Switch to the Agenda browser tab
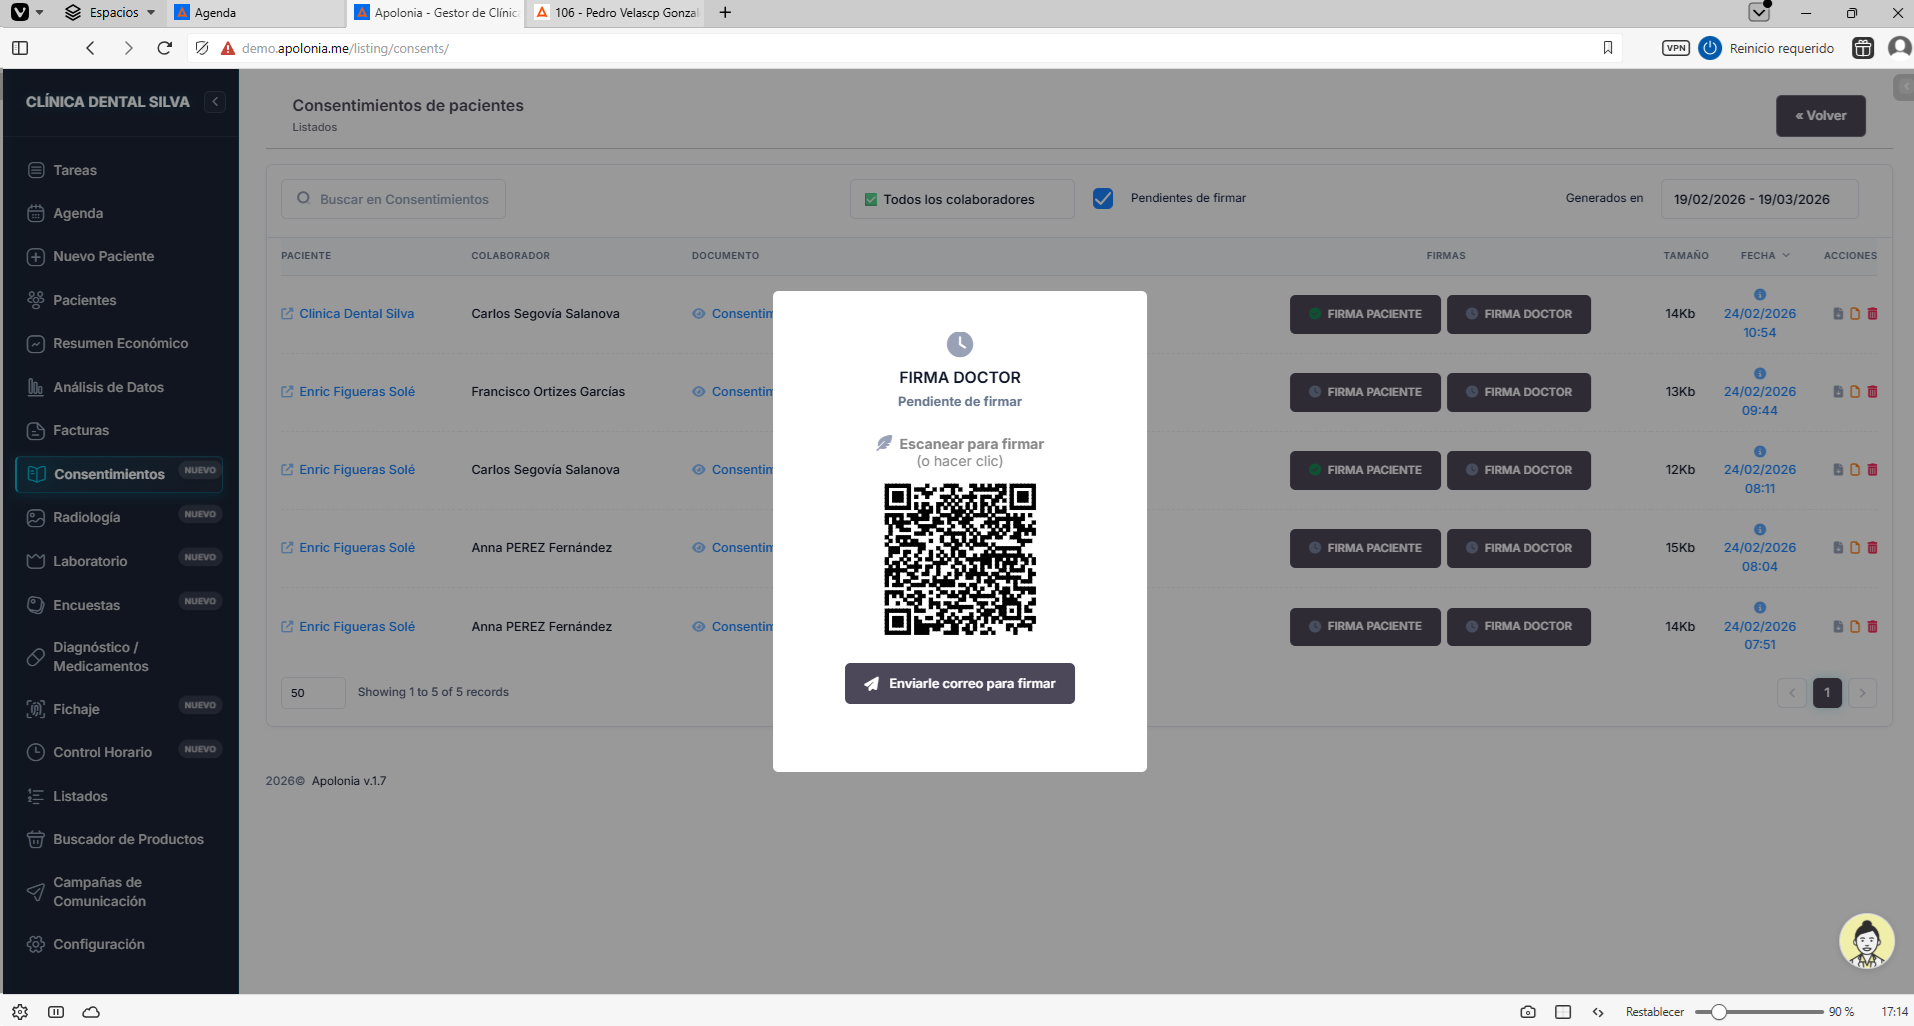 click(255, 13)
